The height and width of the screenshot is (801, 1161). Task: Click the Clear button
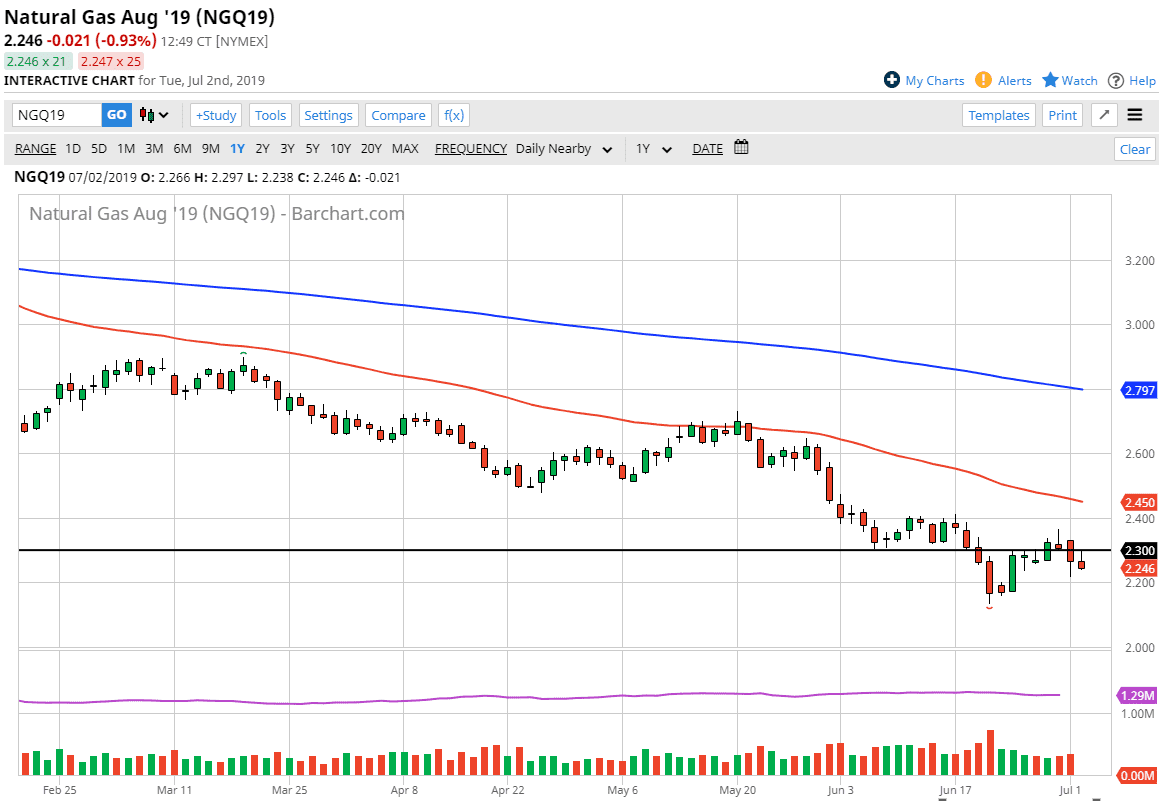[1134, 149]
